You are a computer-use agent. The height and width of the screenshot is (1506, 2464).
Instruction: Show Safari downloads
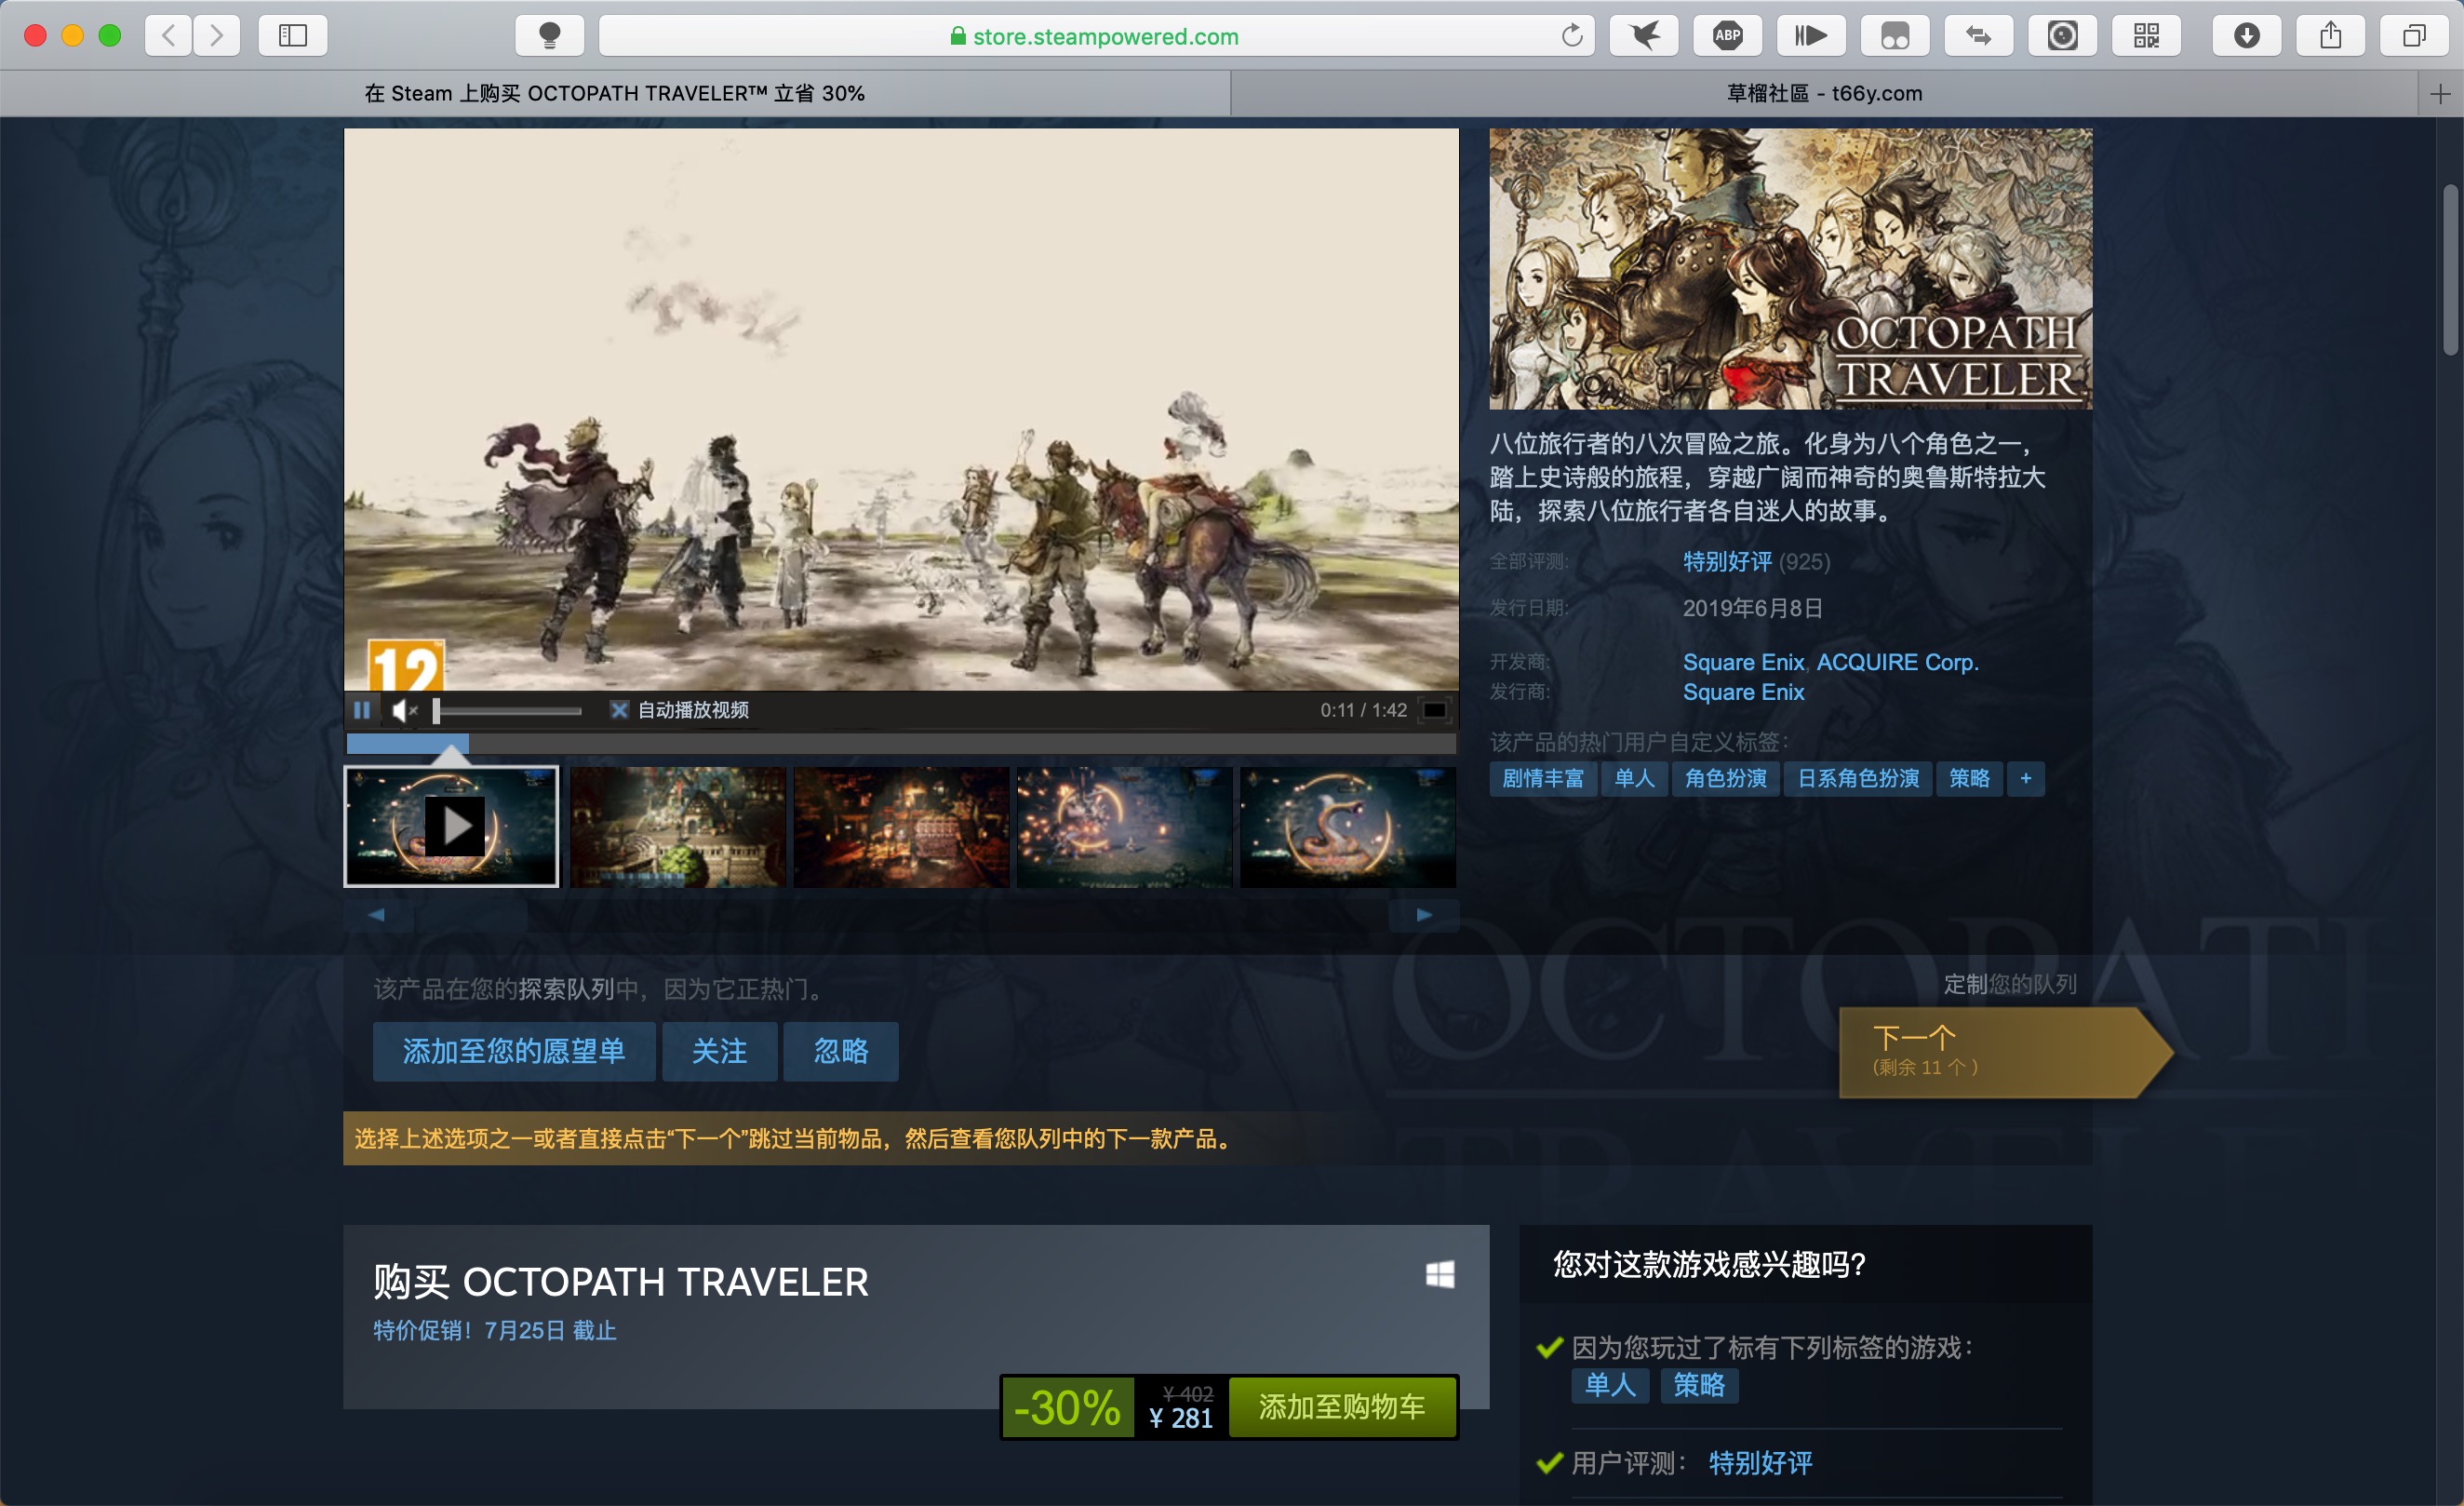click(x=2247, y=36)
